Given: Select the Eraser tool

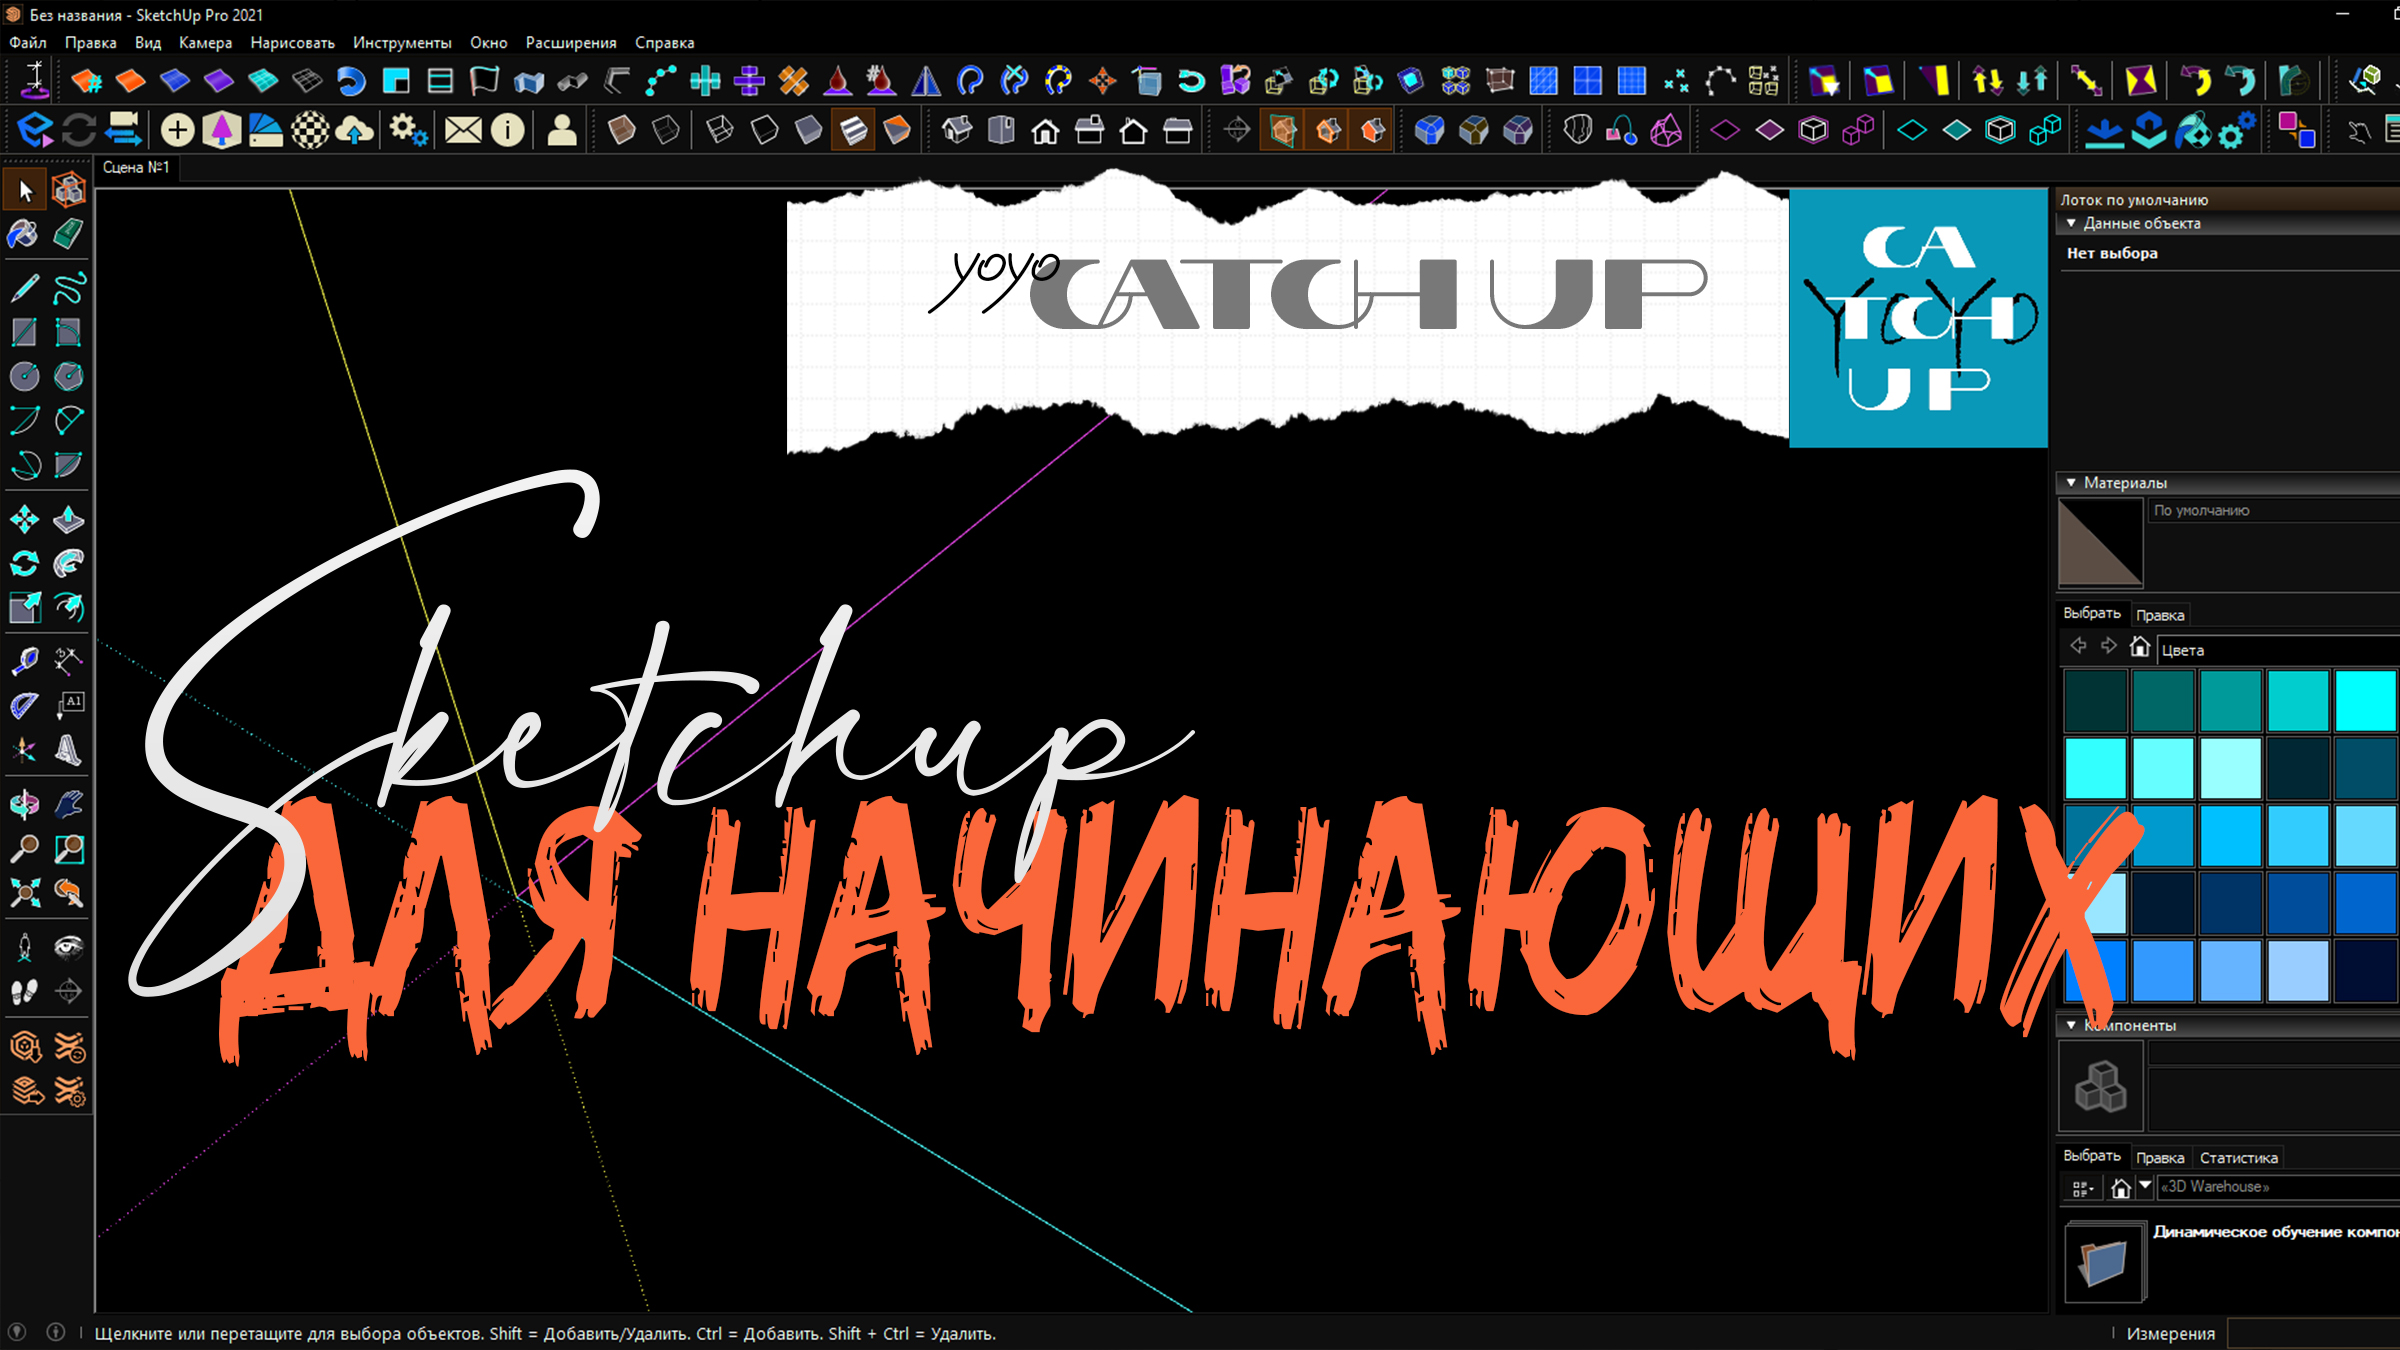Looking at the screenshot, I should [68, 234].
